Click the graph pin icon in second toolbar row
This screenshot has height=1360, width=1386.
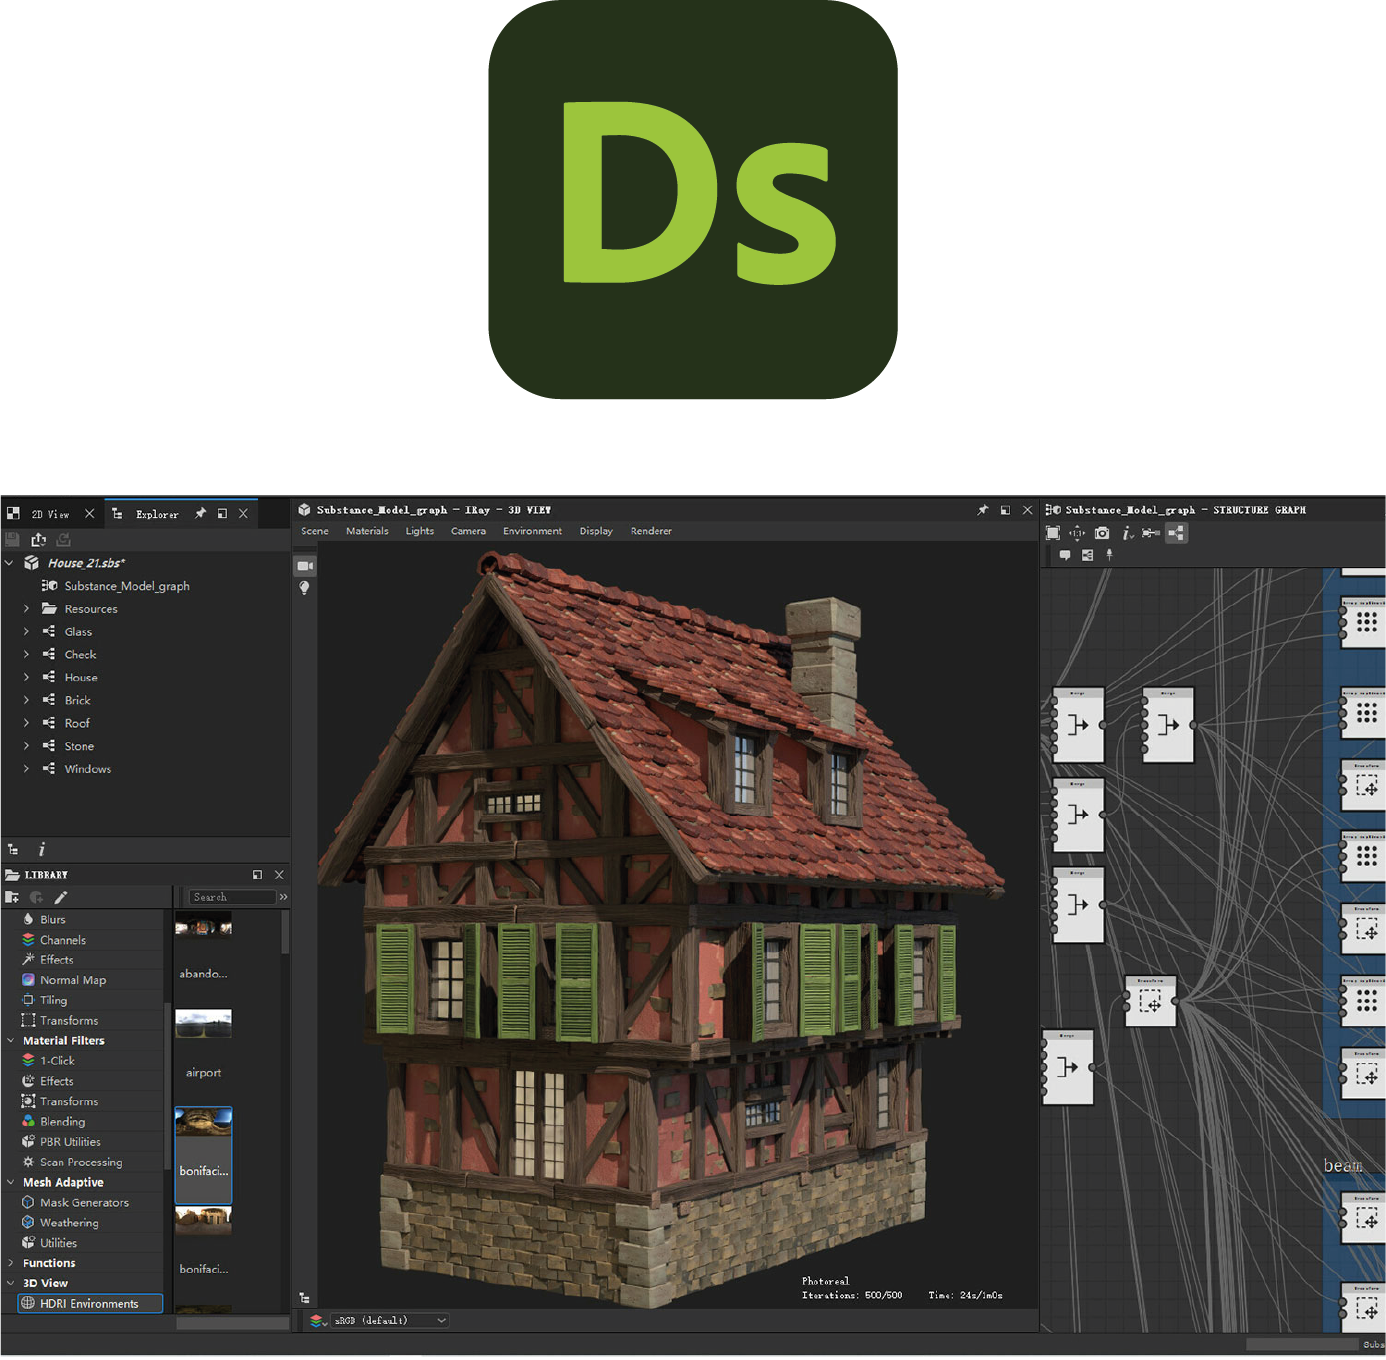coord(1109,555)
